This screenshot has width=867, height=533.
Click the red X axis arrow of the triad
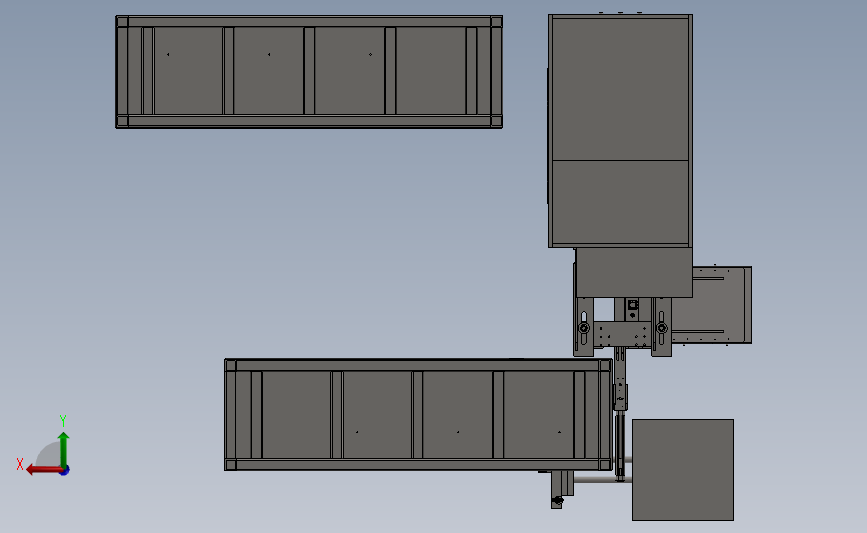[x=43, y=470]
